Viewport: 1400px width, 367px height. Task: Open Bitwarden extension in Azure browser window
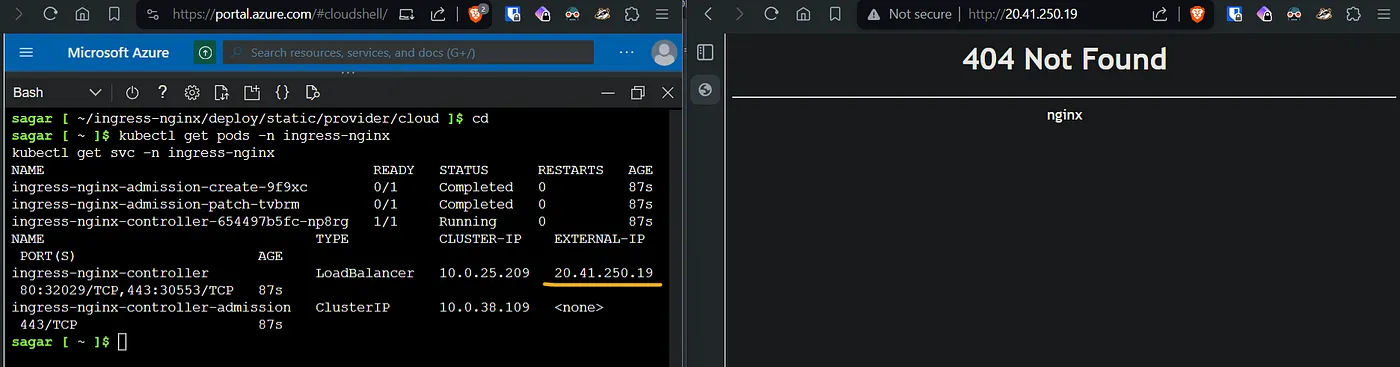513,15
